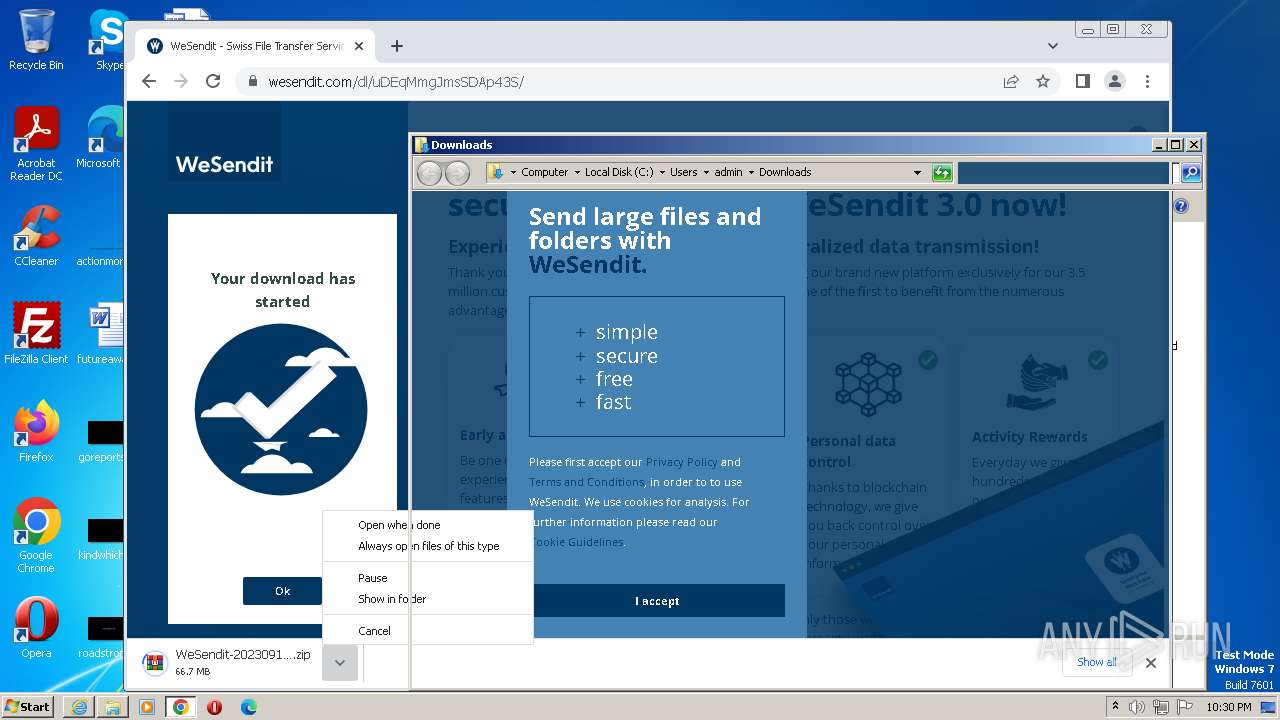Open Opera desktop icon
This screenshot has width=1280, height=720.
tap(36, 628)
